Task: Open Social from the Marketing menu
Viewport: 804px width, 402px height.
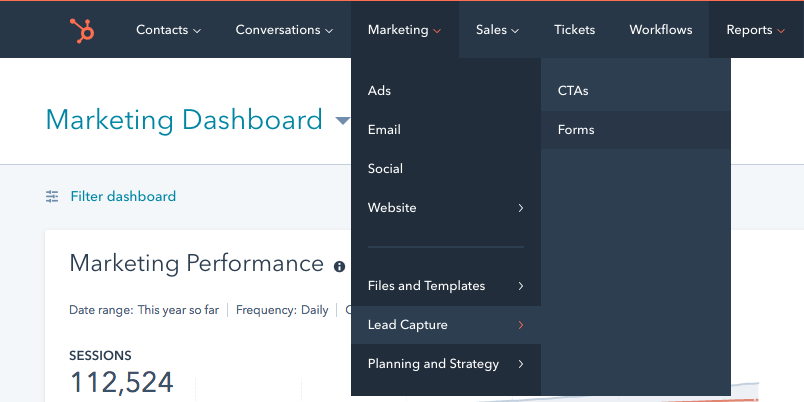Action: click(x=386, y=169)
